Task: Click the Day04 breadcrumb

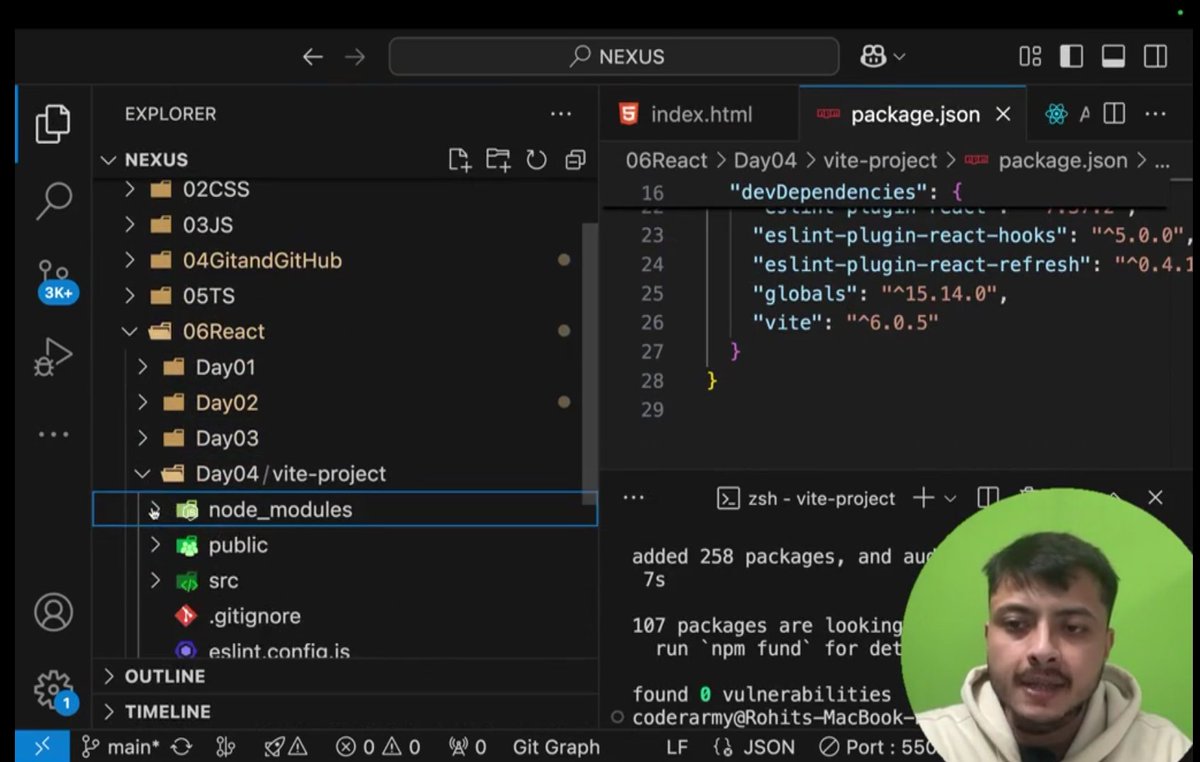Action: (765, 160)
